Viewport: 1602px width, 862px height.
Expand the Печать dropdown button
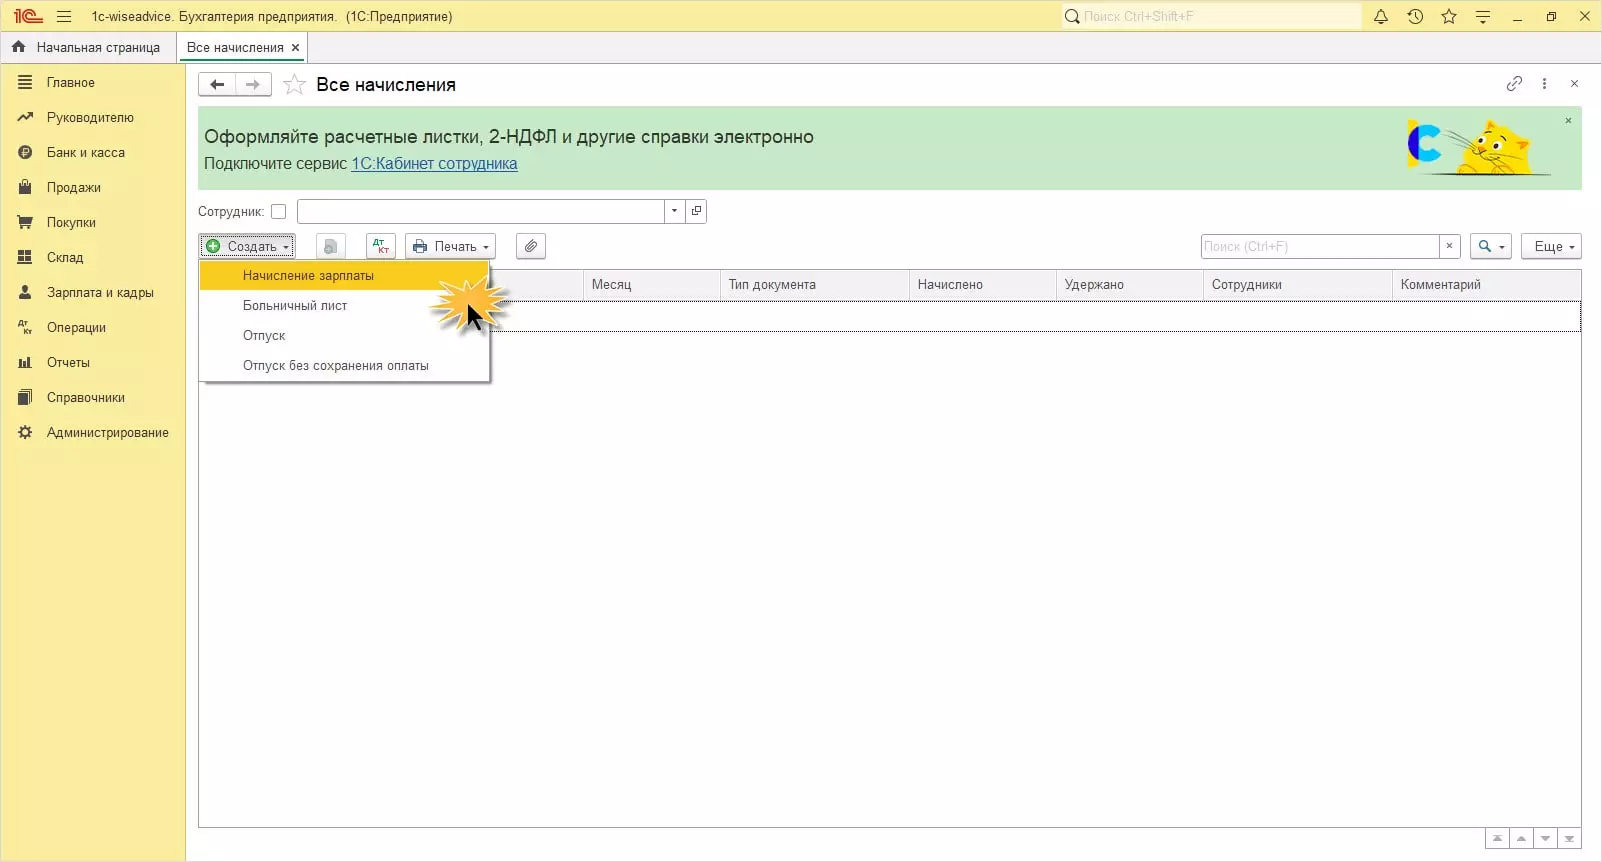451,246
